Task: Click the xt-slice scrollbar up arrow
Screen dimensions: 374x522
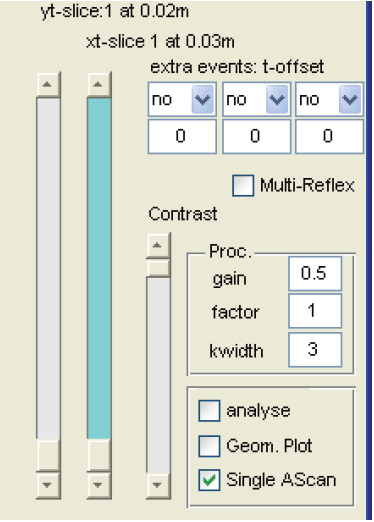Action: (x=99, y=84)
